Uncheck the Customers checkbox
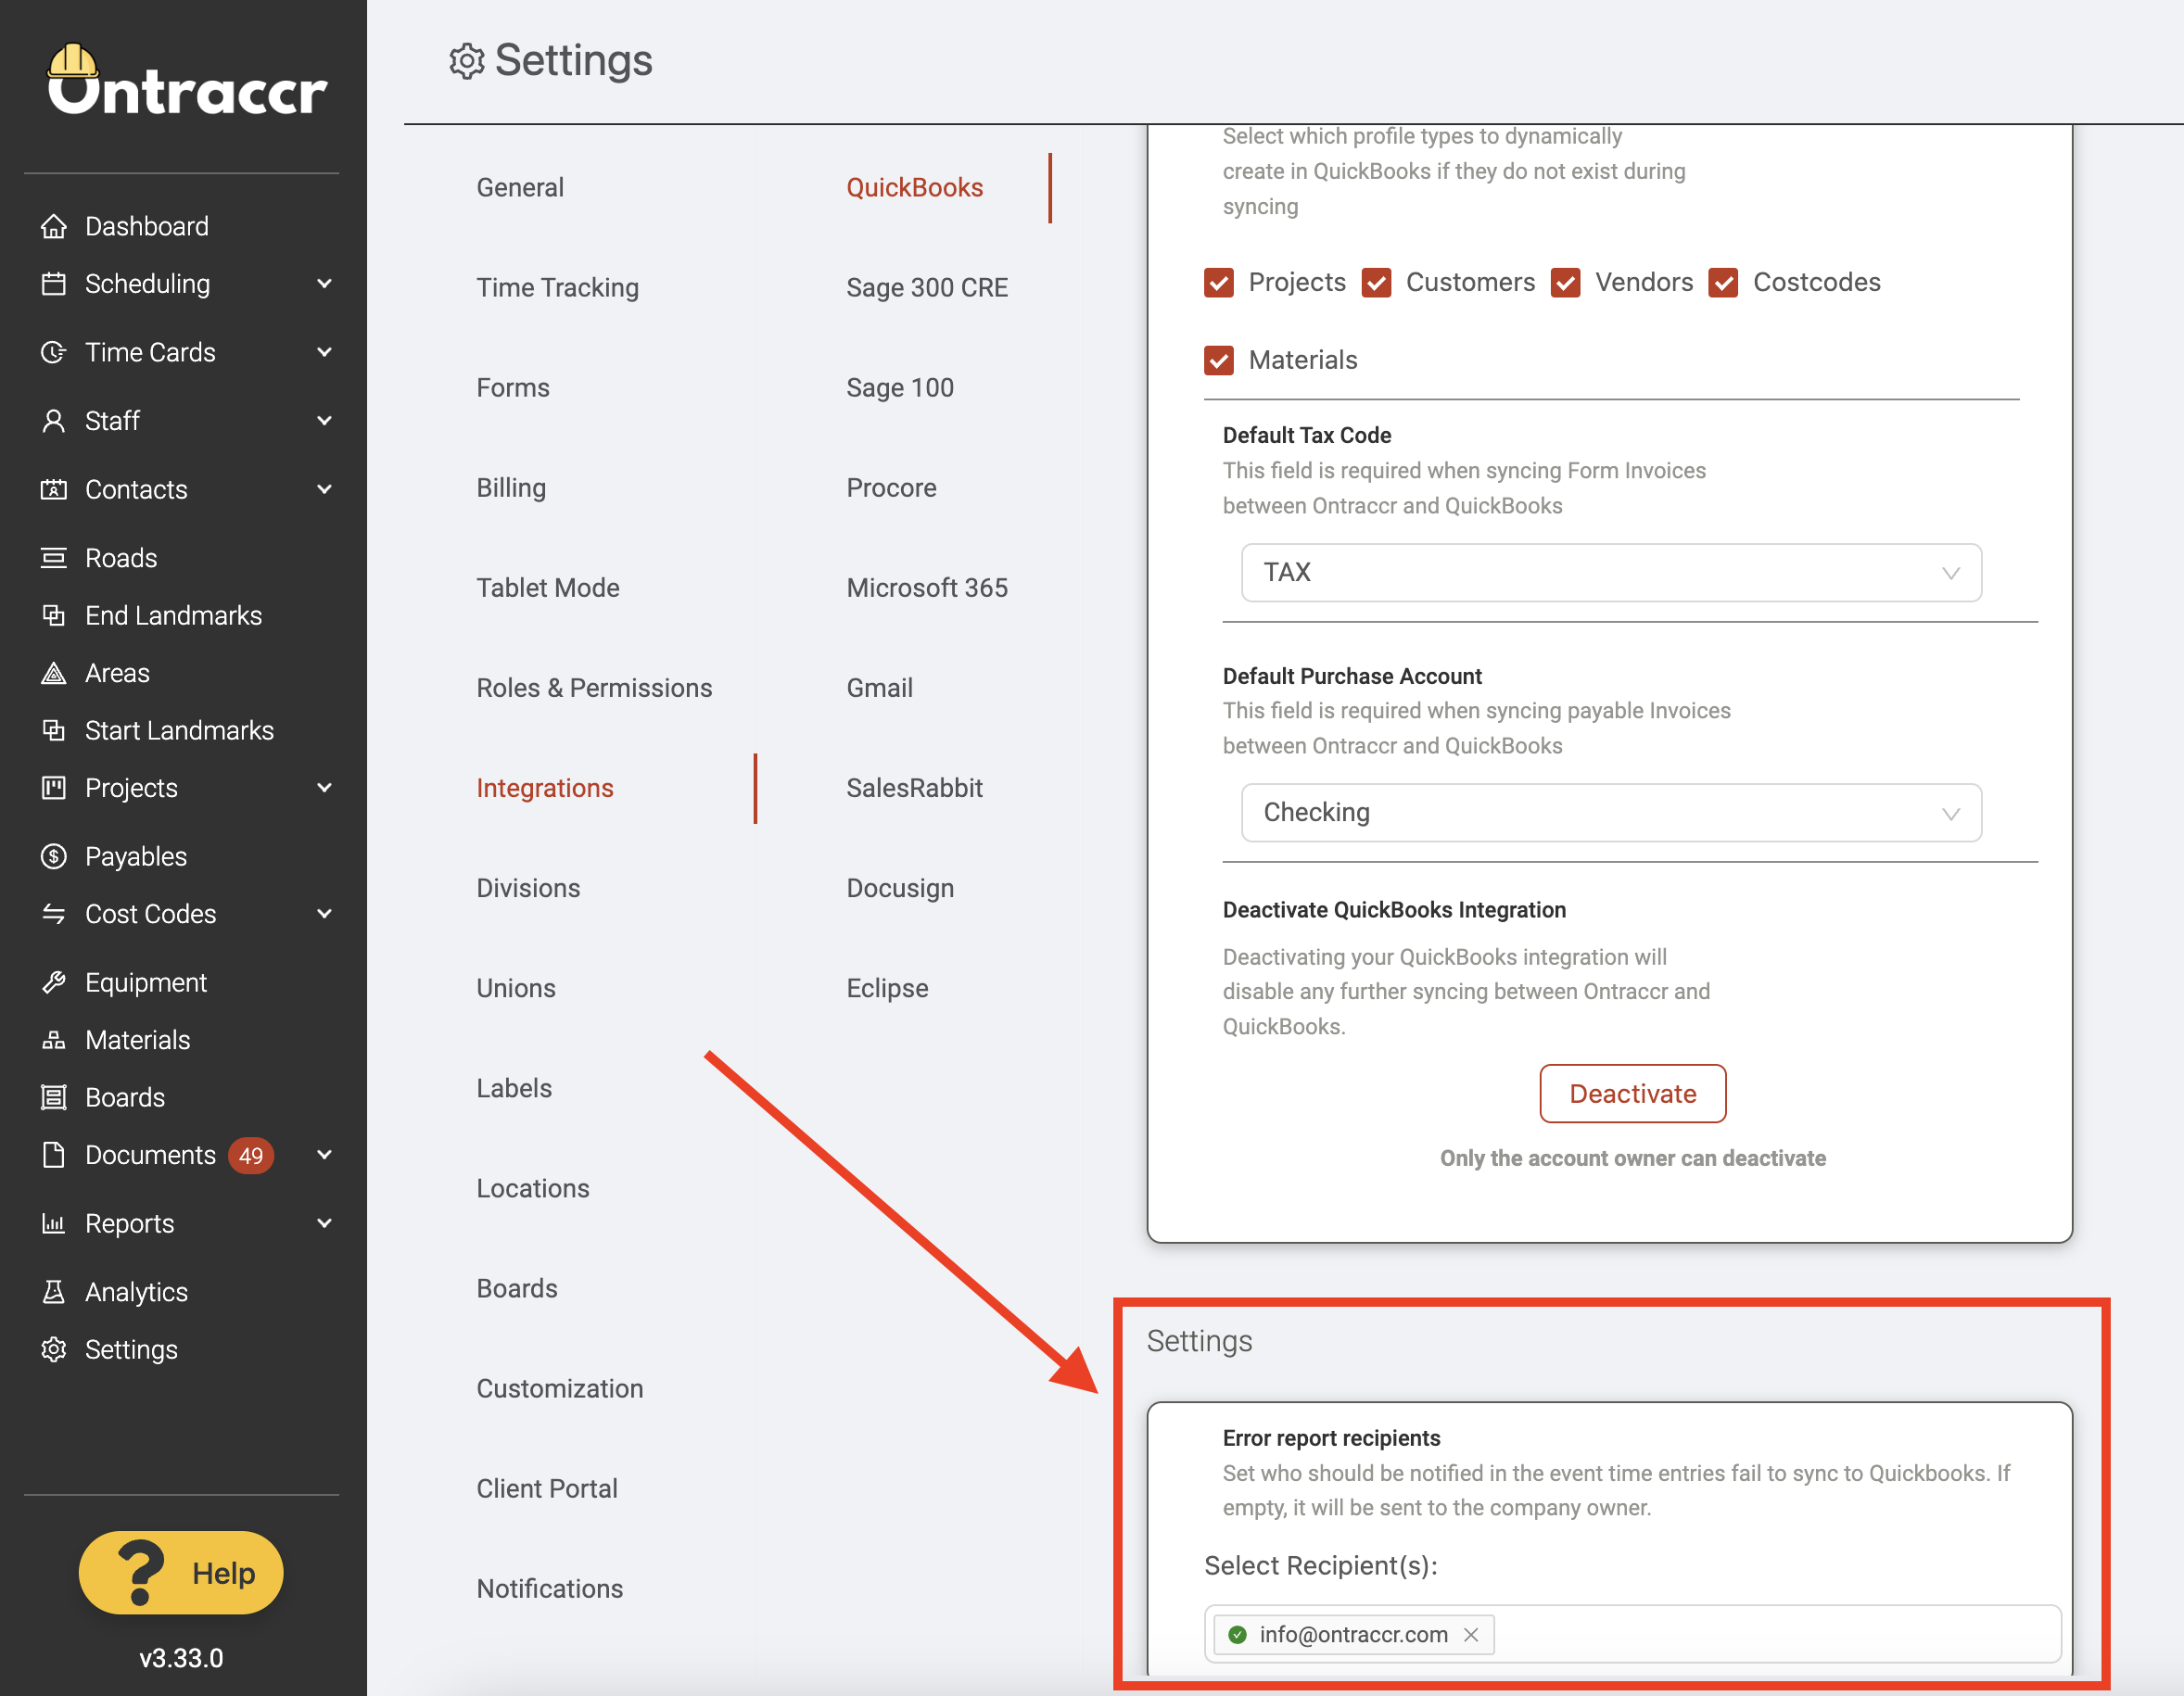The width and height of the screenshot is (2184, 1696). click(x=1377, y=283)
